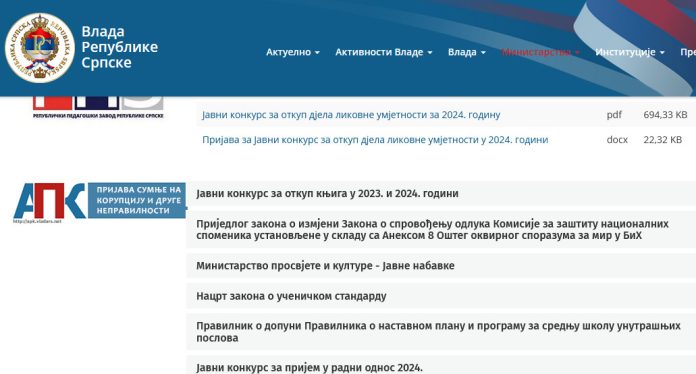Viewport: 696px width, 374px height.
Task: Expand the Активности Владе dropdown menu
Action: coord(384,52)
